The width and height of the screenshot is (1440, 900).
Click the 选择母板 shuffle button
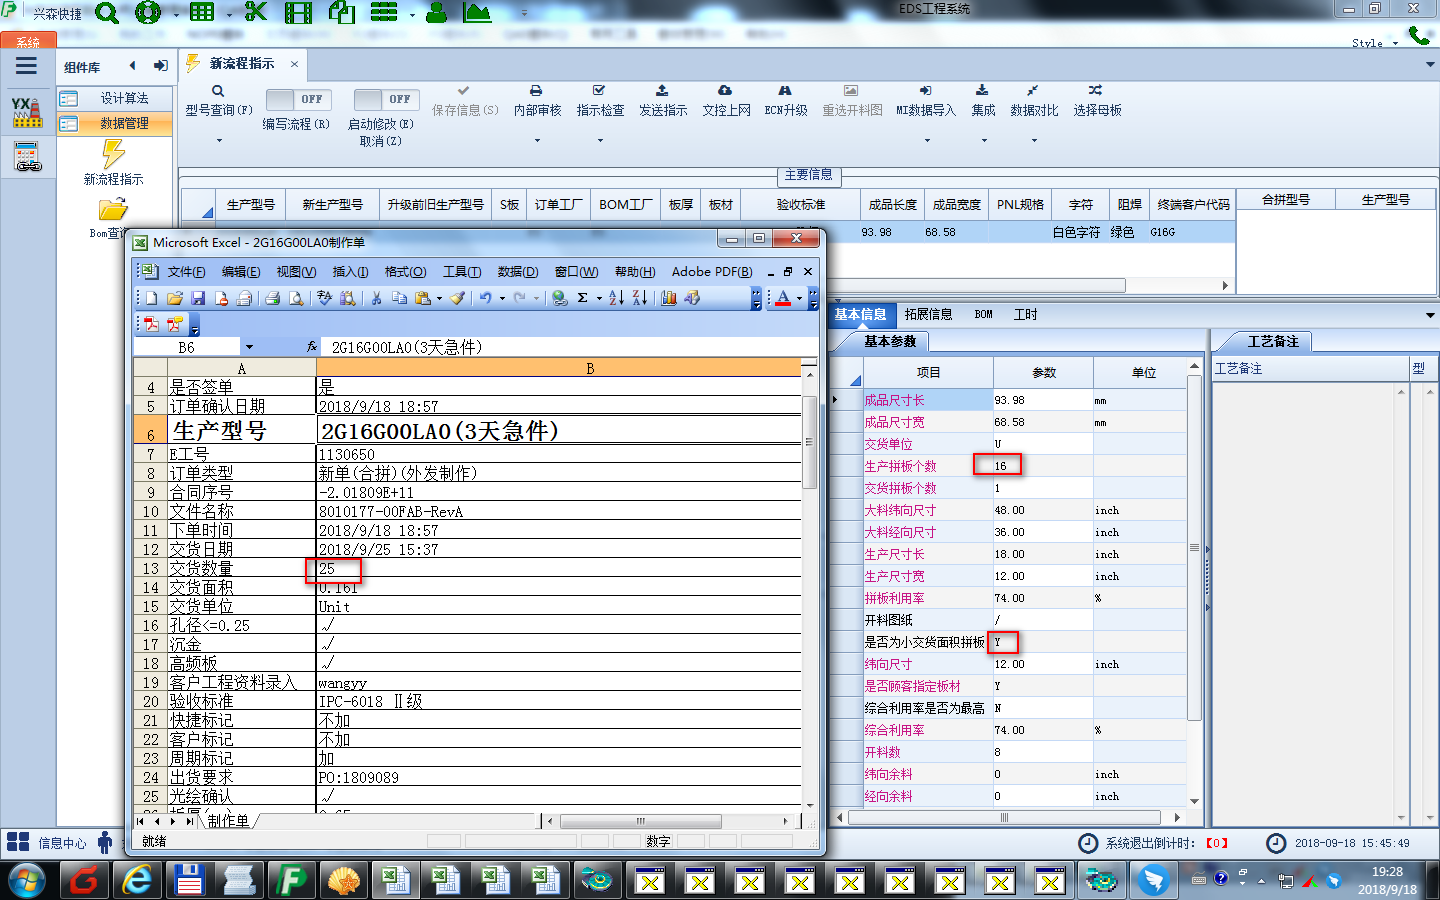1097,100
